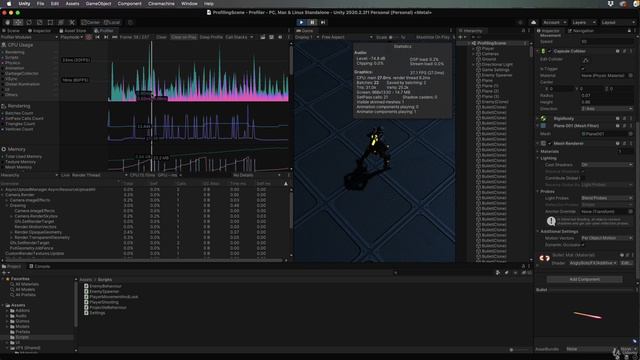Select the Hand view tool

pyautogui.click(x=7, y=22)
